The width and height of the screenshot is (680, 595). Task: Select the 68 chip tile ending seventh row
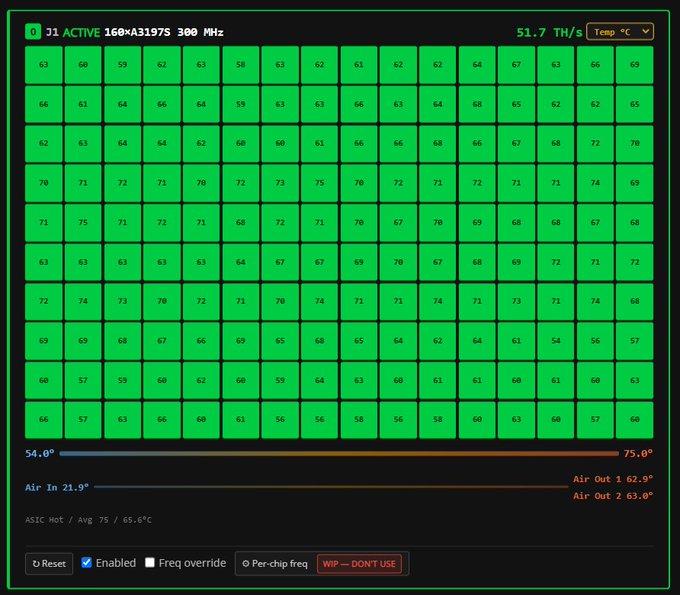pyautogui.click(x=634, y=301)
